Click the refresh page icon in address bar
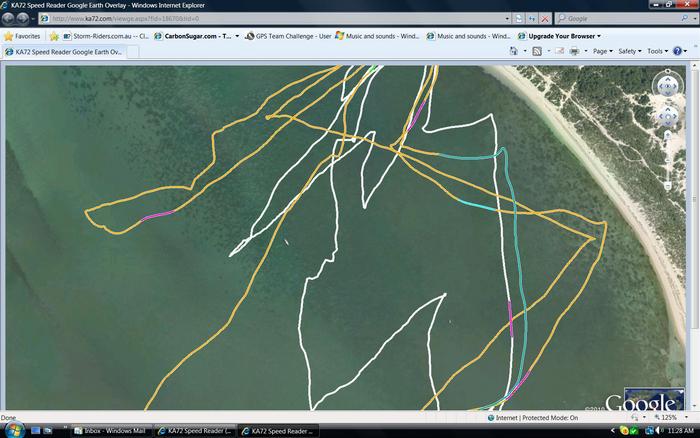This screenshot has height=438, width=700. (x=531, y=18)
